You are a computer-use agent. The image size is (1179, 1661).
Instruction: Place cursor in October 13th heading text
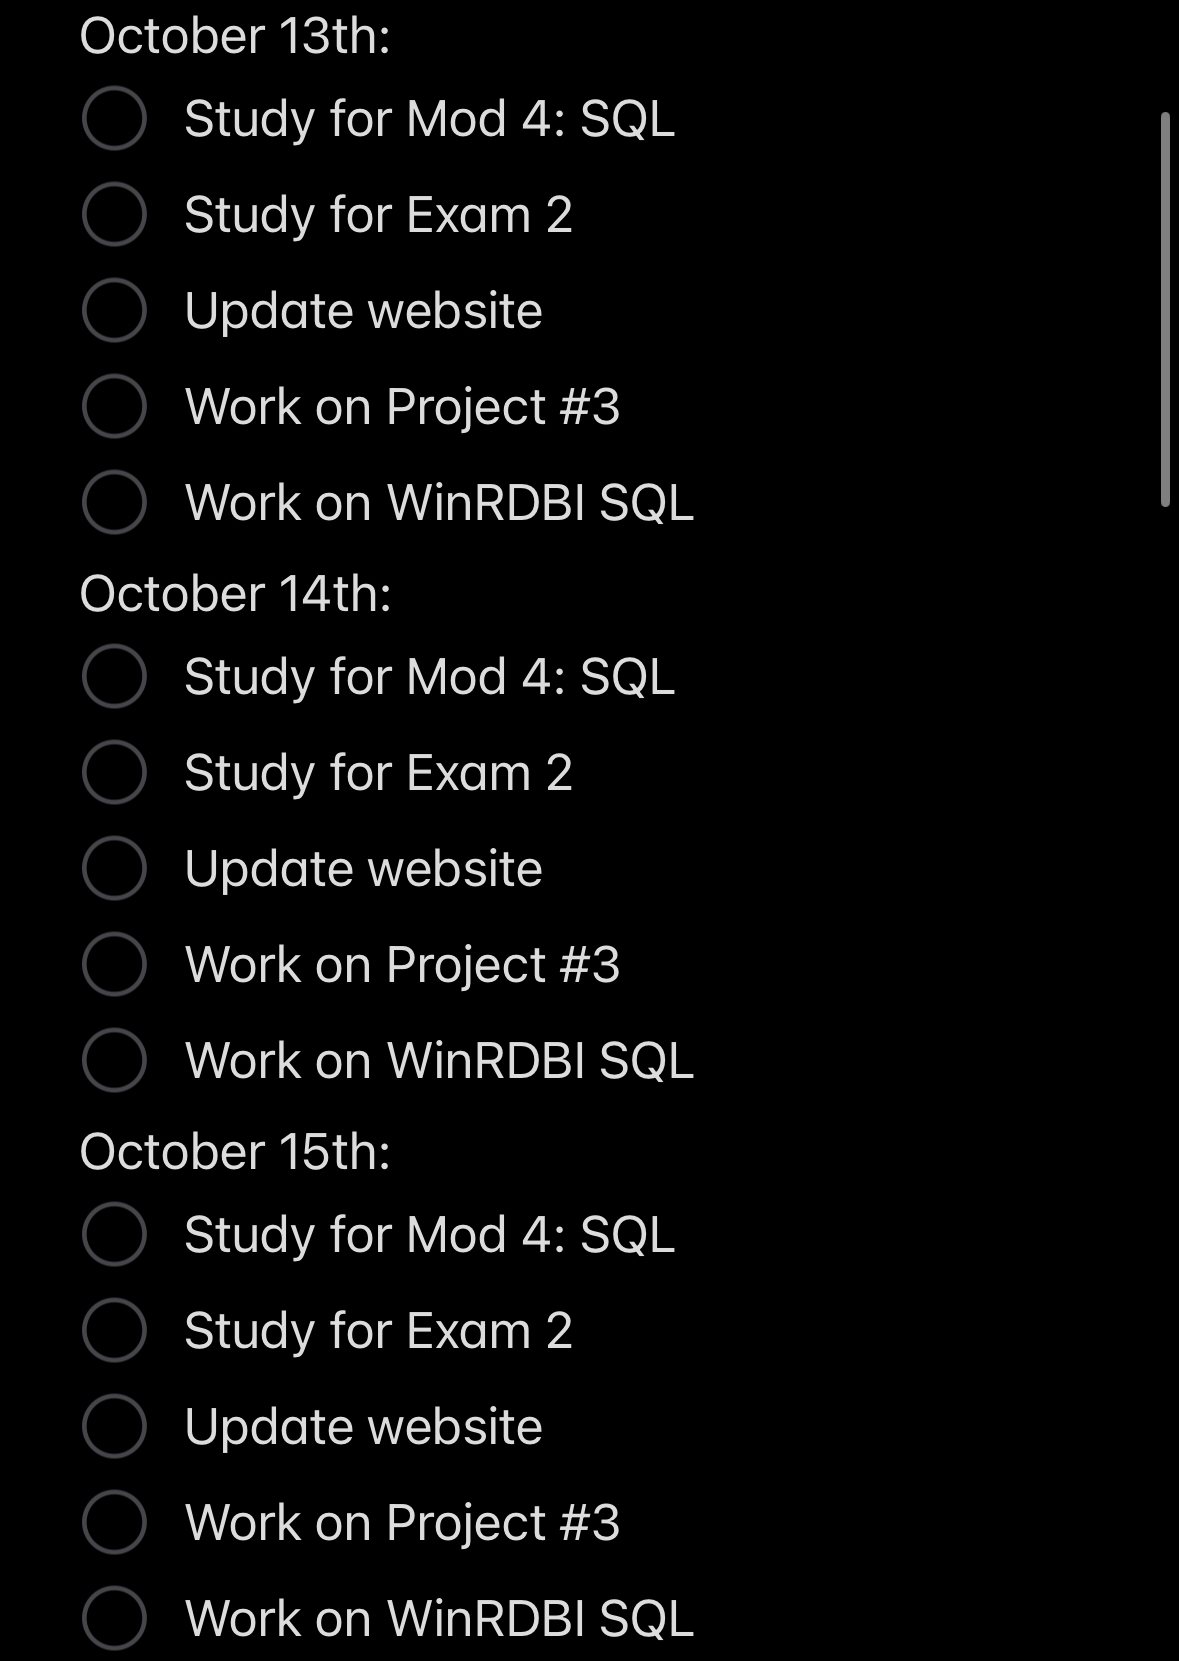[x=234, y=36]
